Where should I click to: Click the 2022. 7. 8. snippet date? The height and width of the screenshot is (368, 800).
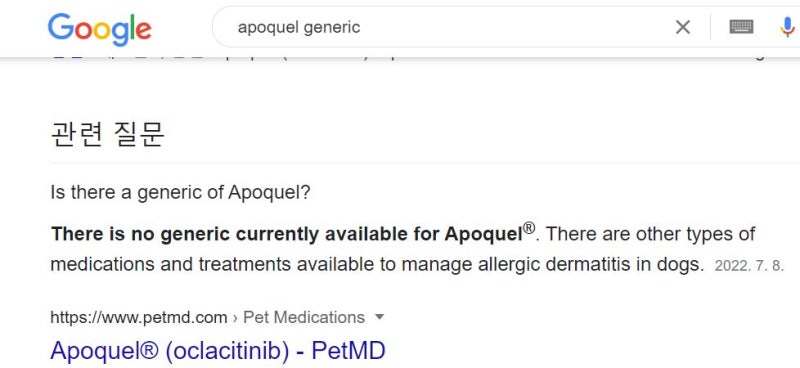(x=749, y=266)
